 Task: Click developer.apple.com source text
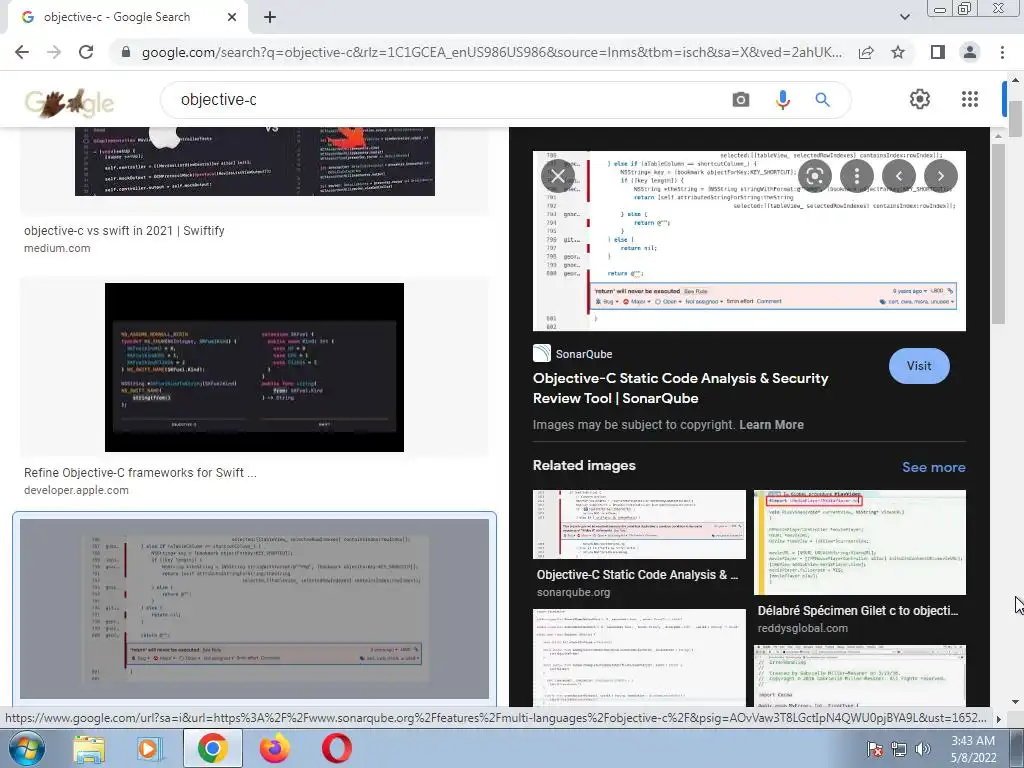click(x=76, y=490)
